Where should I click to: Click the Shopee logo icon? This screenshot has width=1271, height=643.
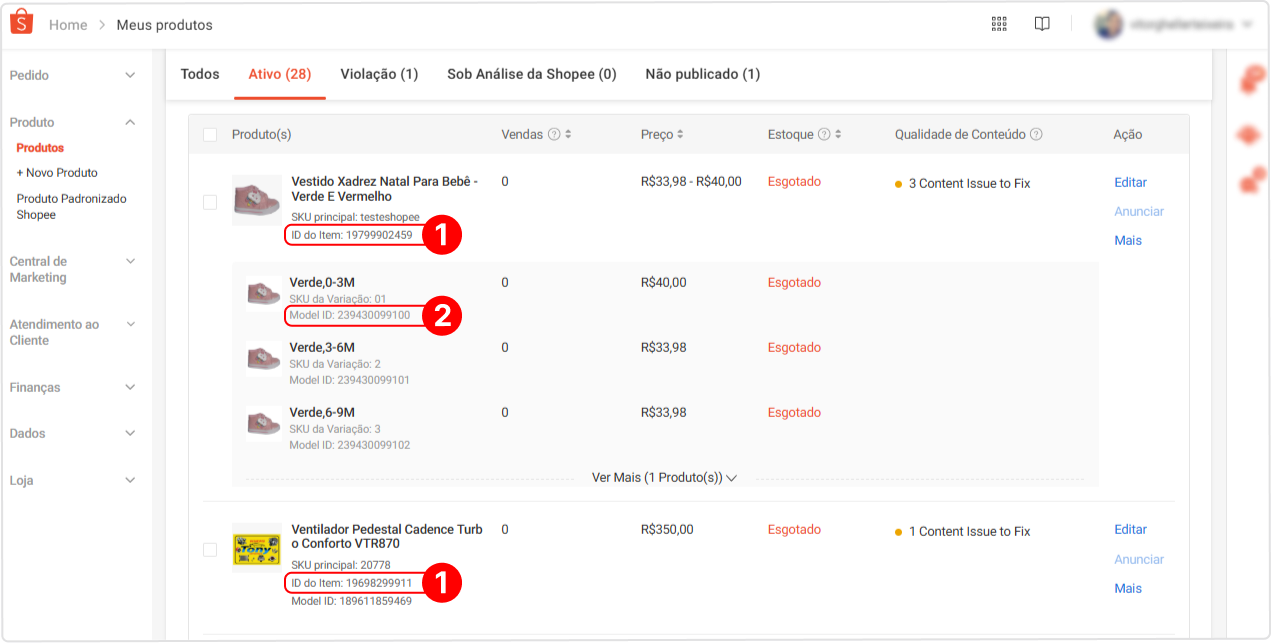[x=23, y=23]
